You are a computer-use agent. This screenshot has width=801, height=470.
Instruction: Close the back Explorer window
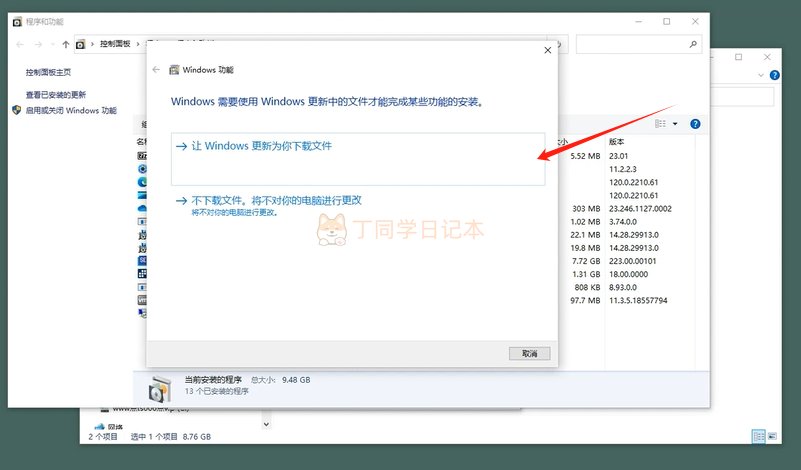click(767, 57)
